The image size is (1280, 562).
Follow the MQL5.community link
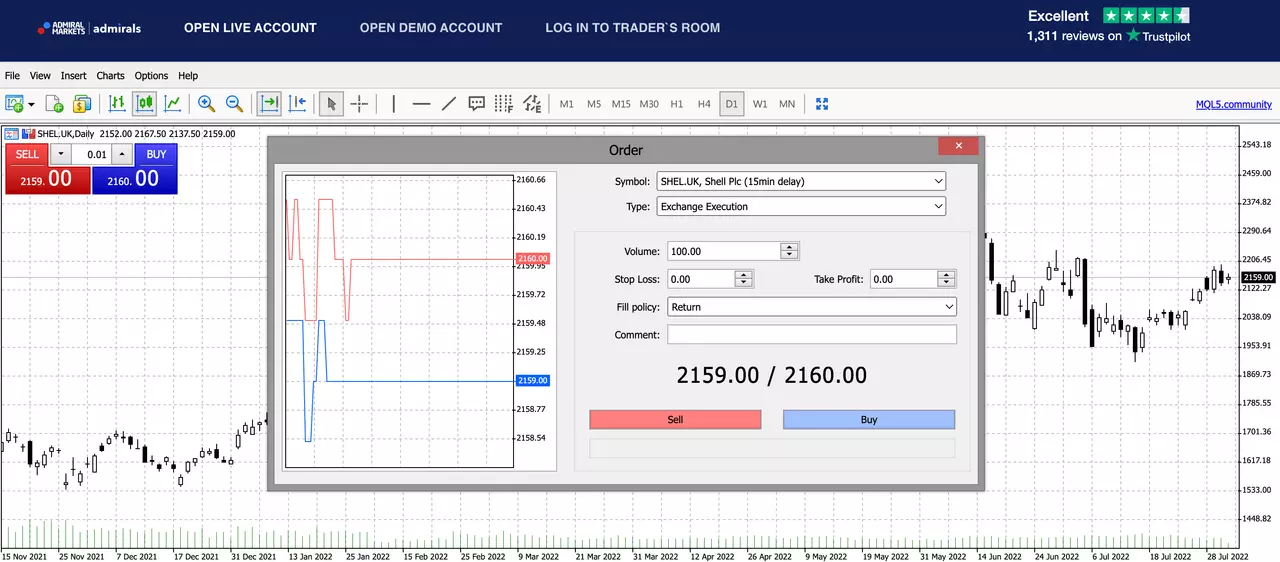pyautogui.click(x=1234, y=104)
